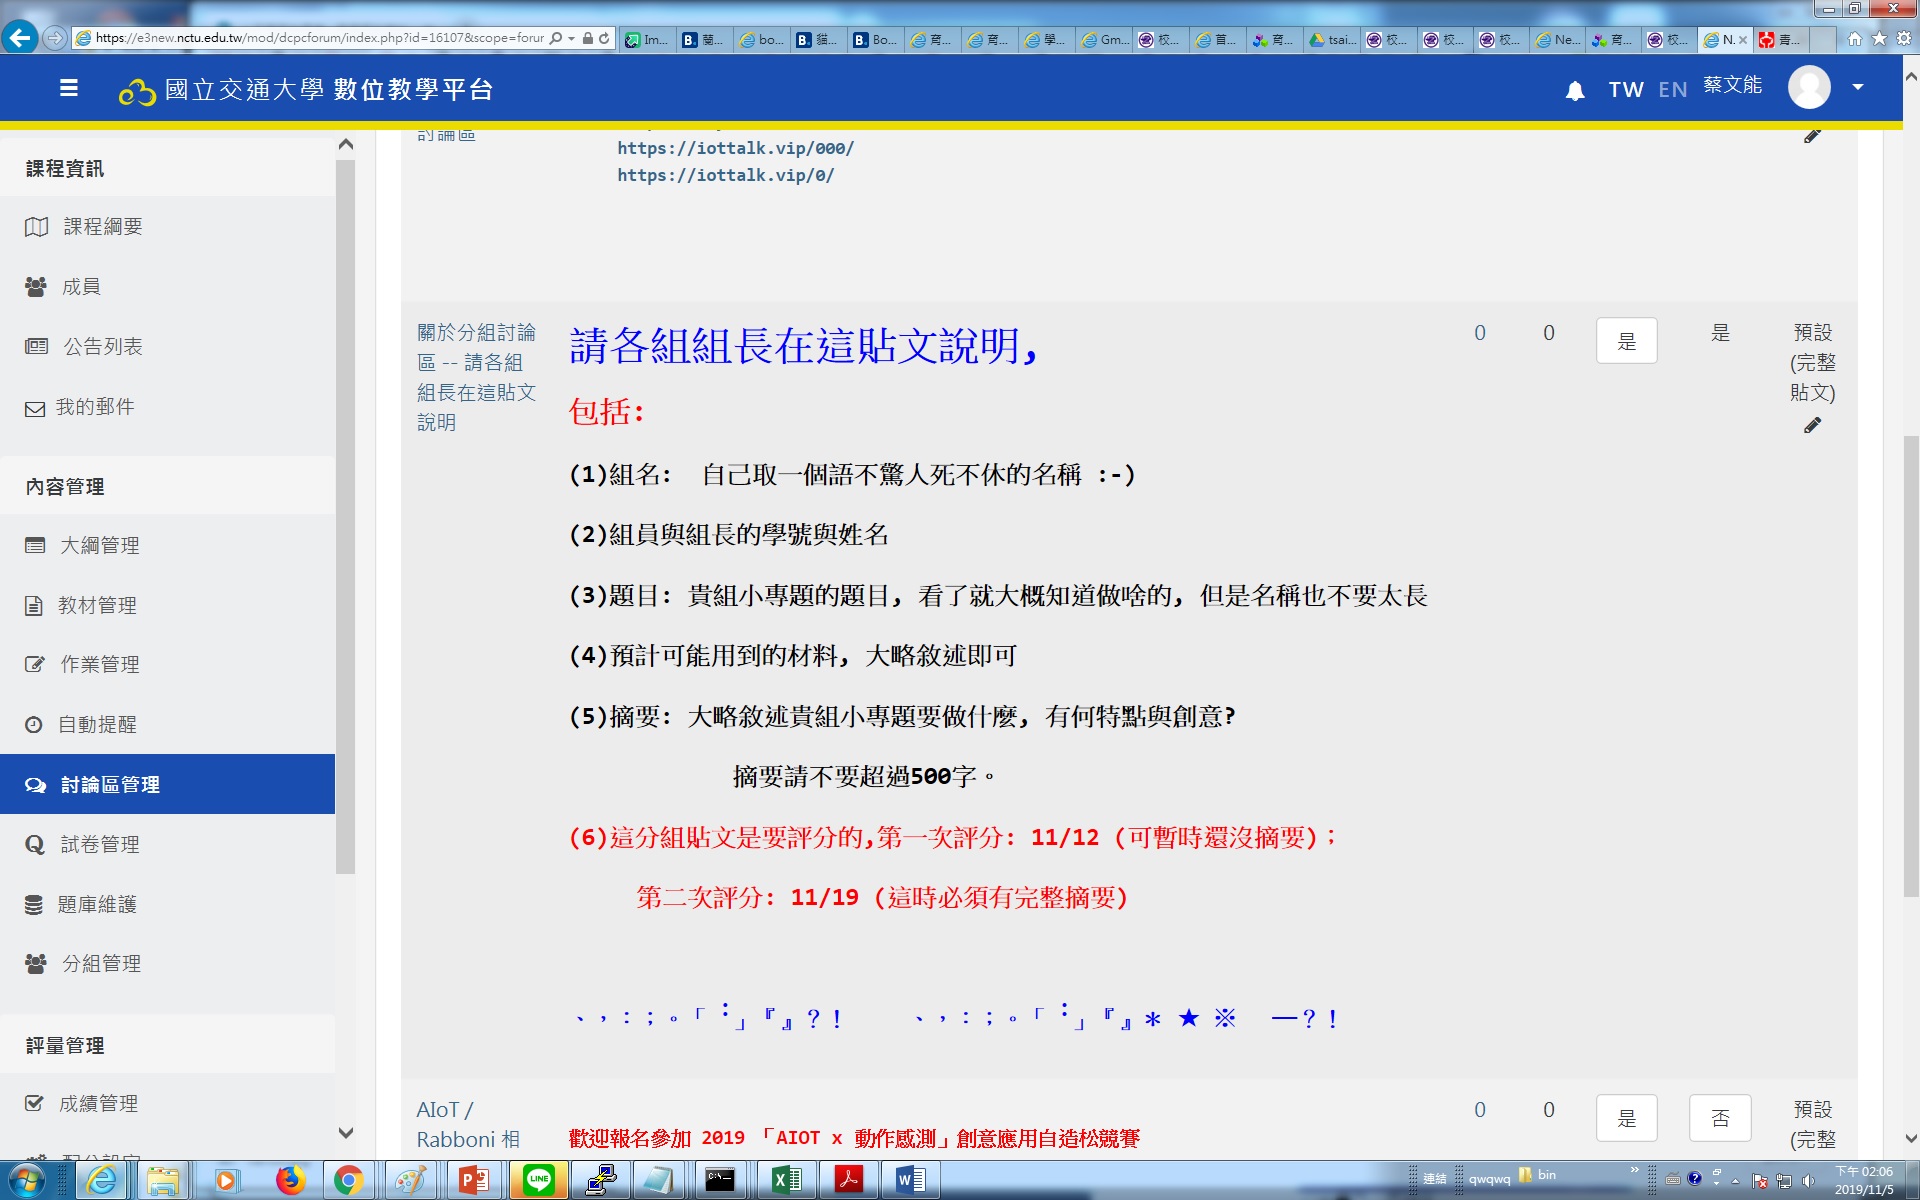Screen dimensions: 1920x1200
Task: Click pencil edit icon of top forum row
Action: (x=1812, y=135)
